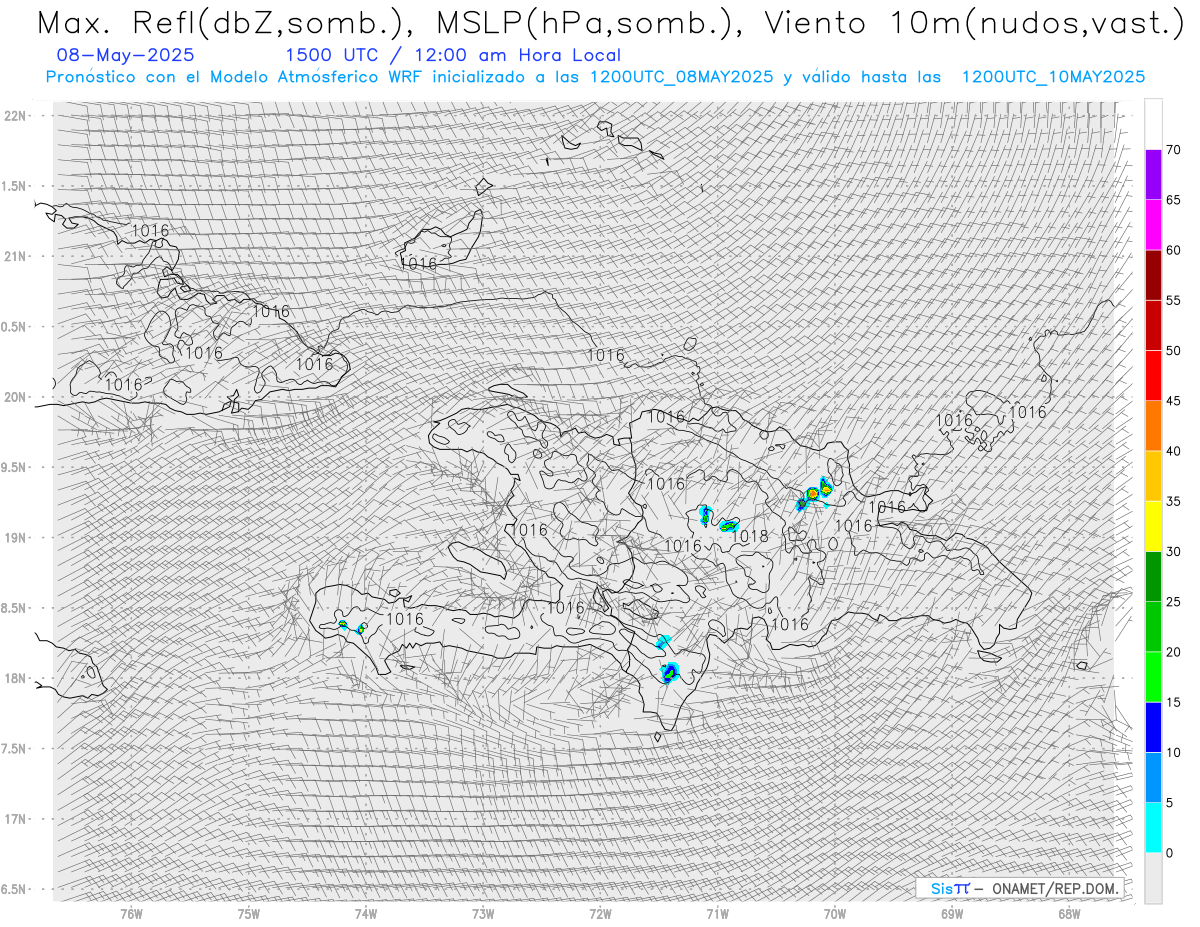Click the "76W" longitude label
Screen dimensions: 1200x927
coord(131,913)
